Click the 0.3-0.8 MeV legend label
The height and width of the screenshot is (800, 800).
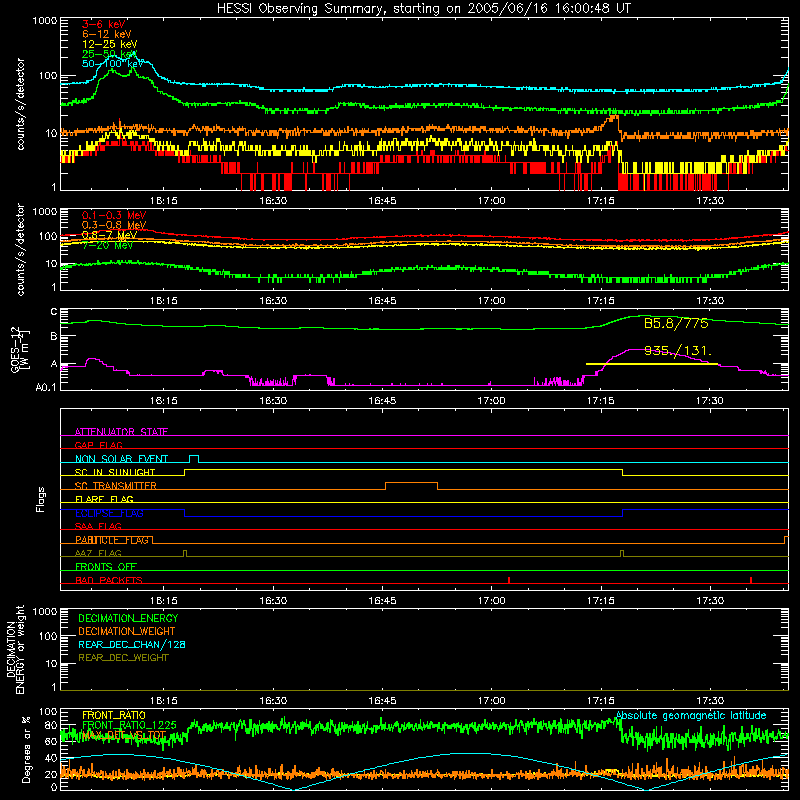click(x=114, y=225)
